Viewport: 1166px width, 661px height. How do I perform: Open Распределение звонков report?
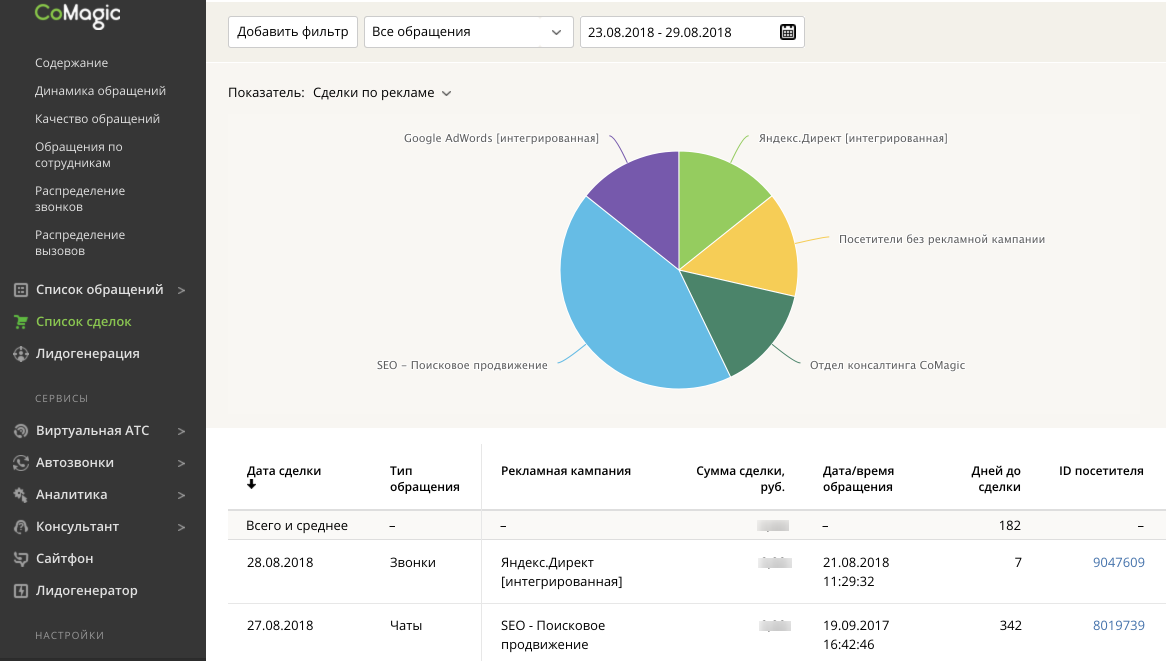tap(80, 199)
